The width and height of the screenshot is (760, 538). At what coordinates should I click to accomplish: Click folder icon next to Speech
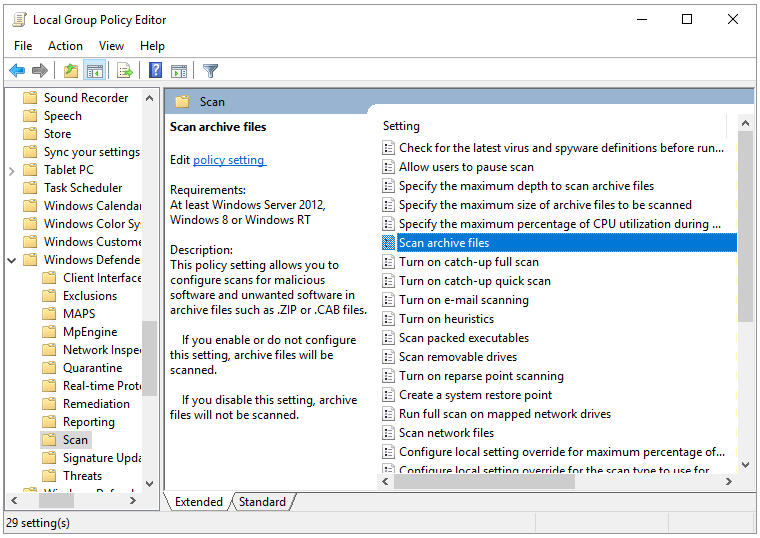pyautogui.click(x=30, y=115)
